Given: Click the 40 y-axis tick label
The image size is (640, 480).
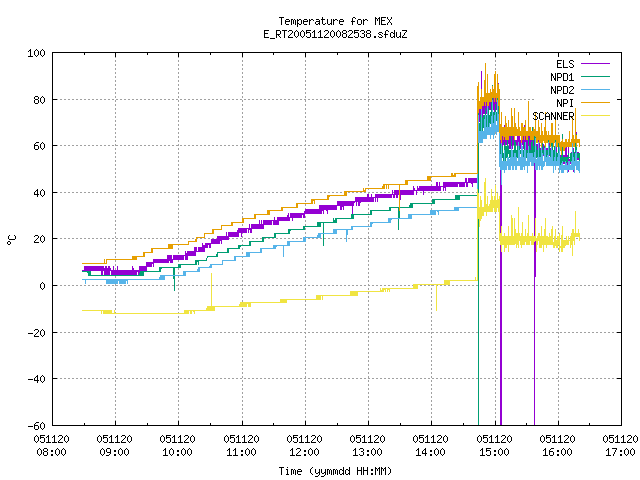Looking at the screenshot, I should pyautogui.click(x=39, y=193).
